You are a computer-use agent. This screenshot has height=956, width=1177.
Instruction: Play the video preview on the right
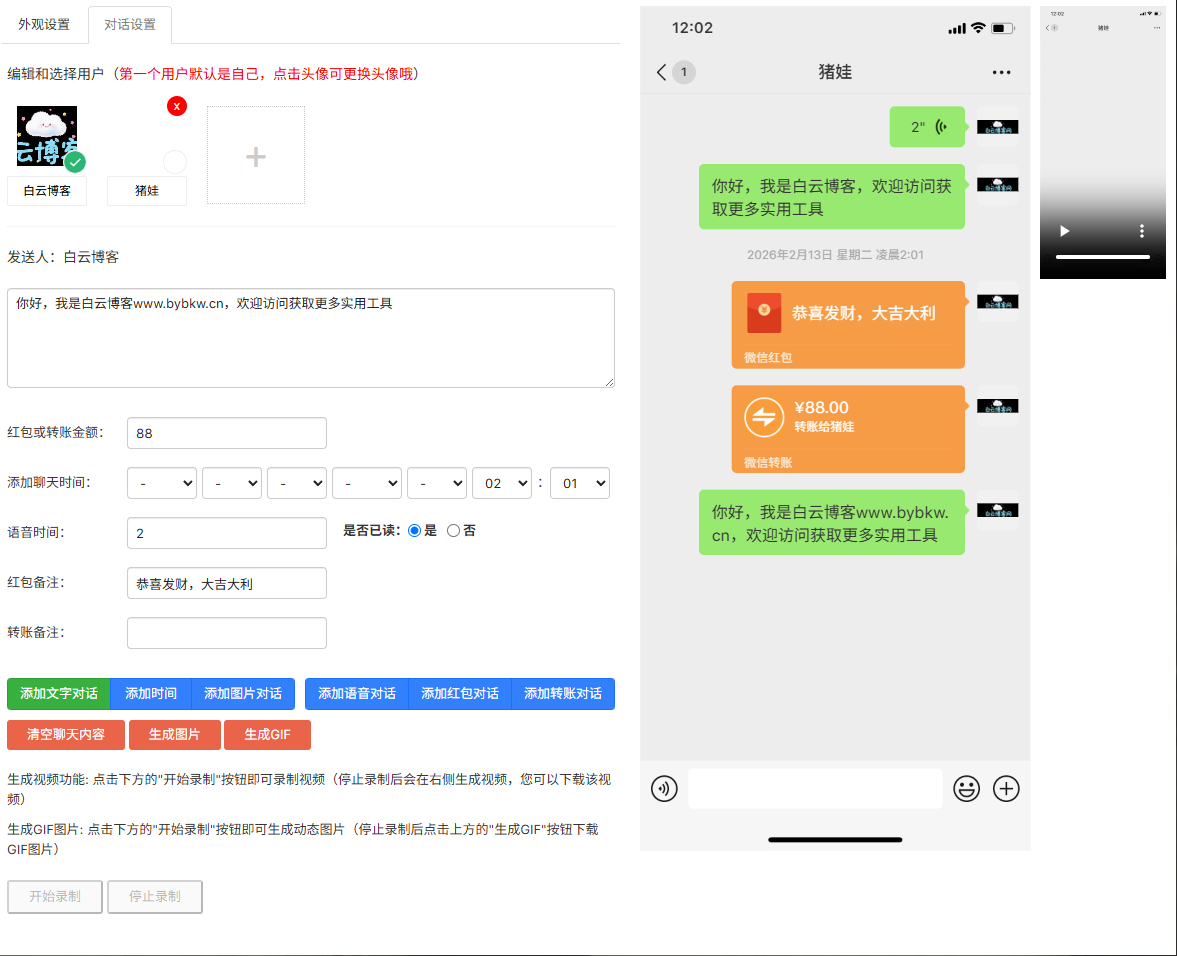point(1065,231)
